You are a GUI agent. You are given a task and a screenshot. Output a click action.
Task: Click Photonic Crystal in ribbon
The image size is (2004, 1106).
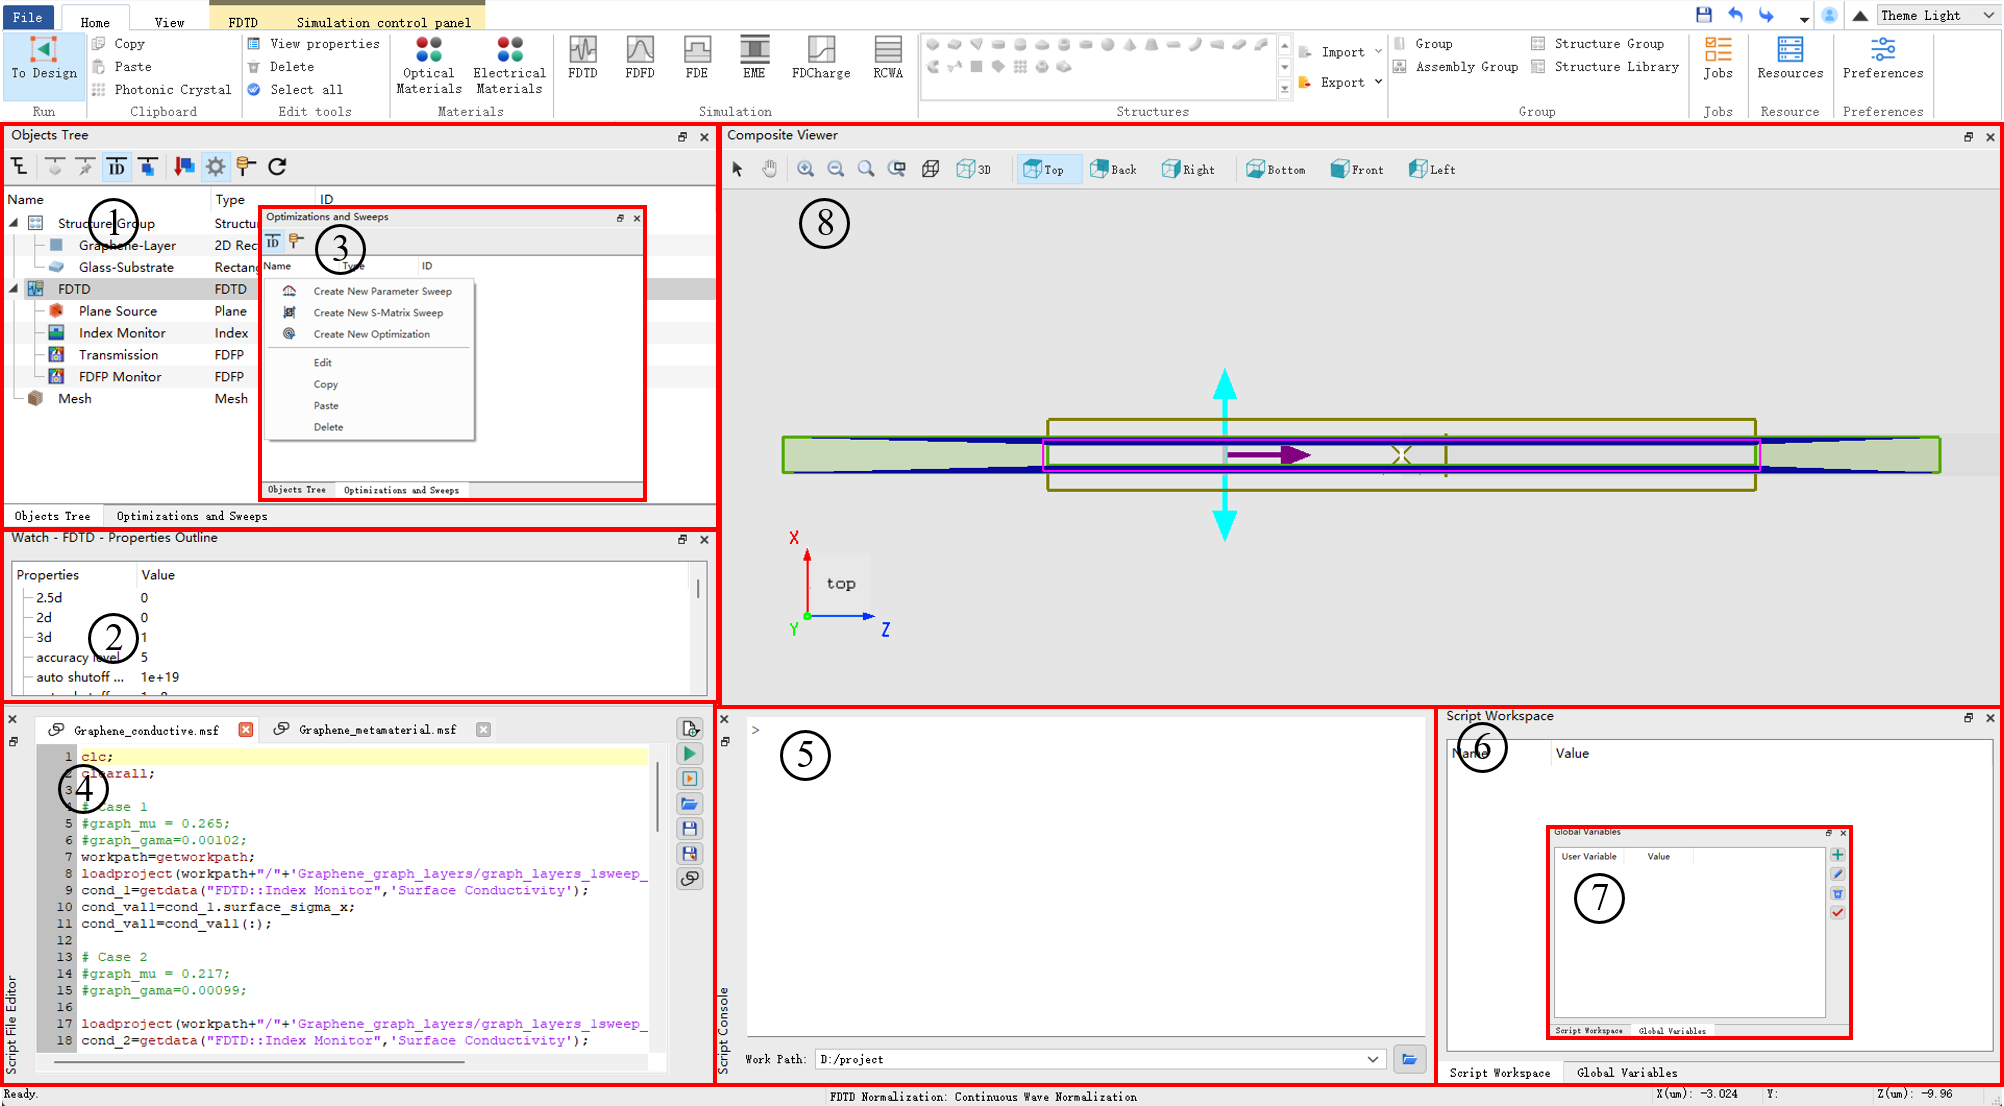[161, 89]
